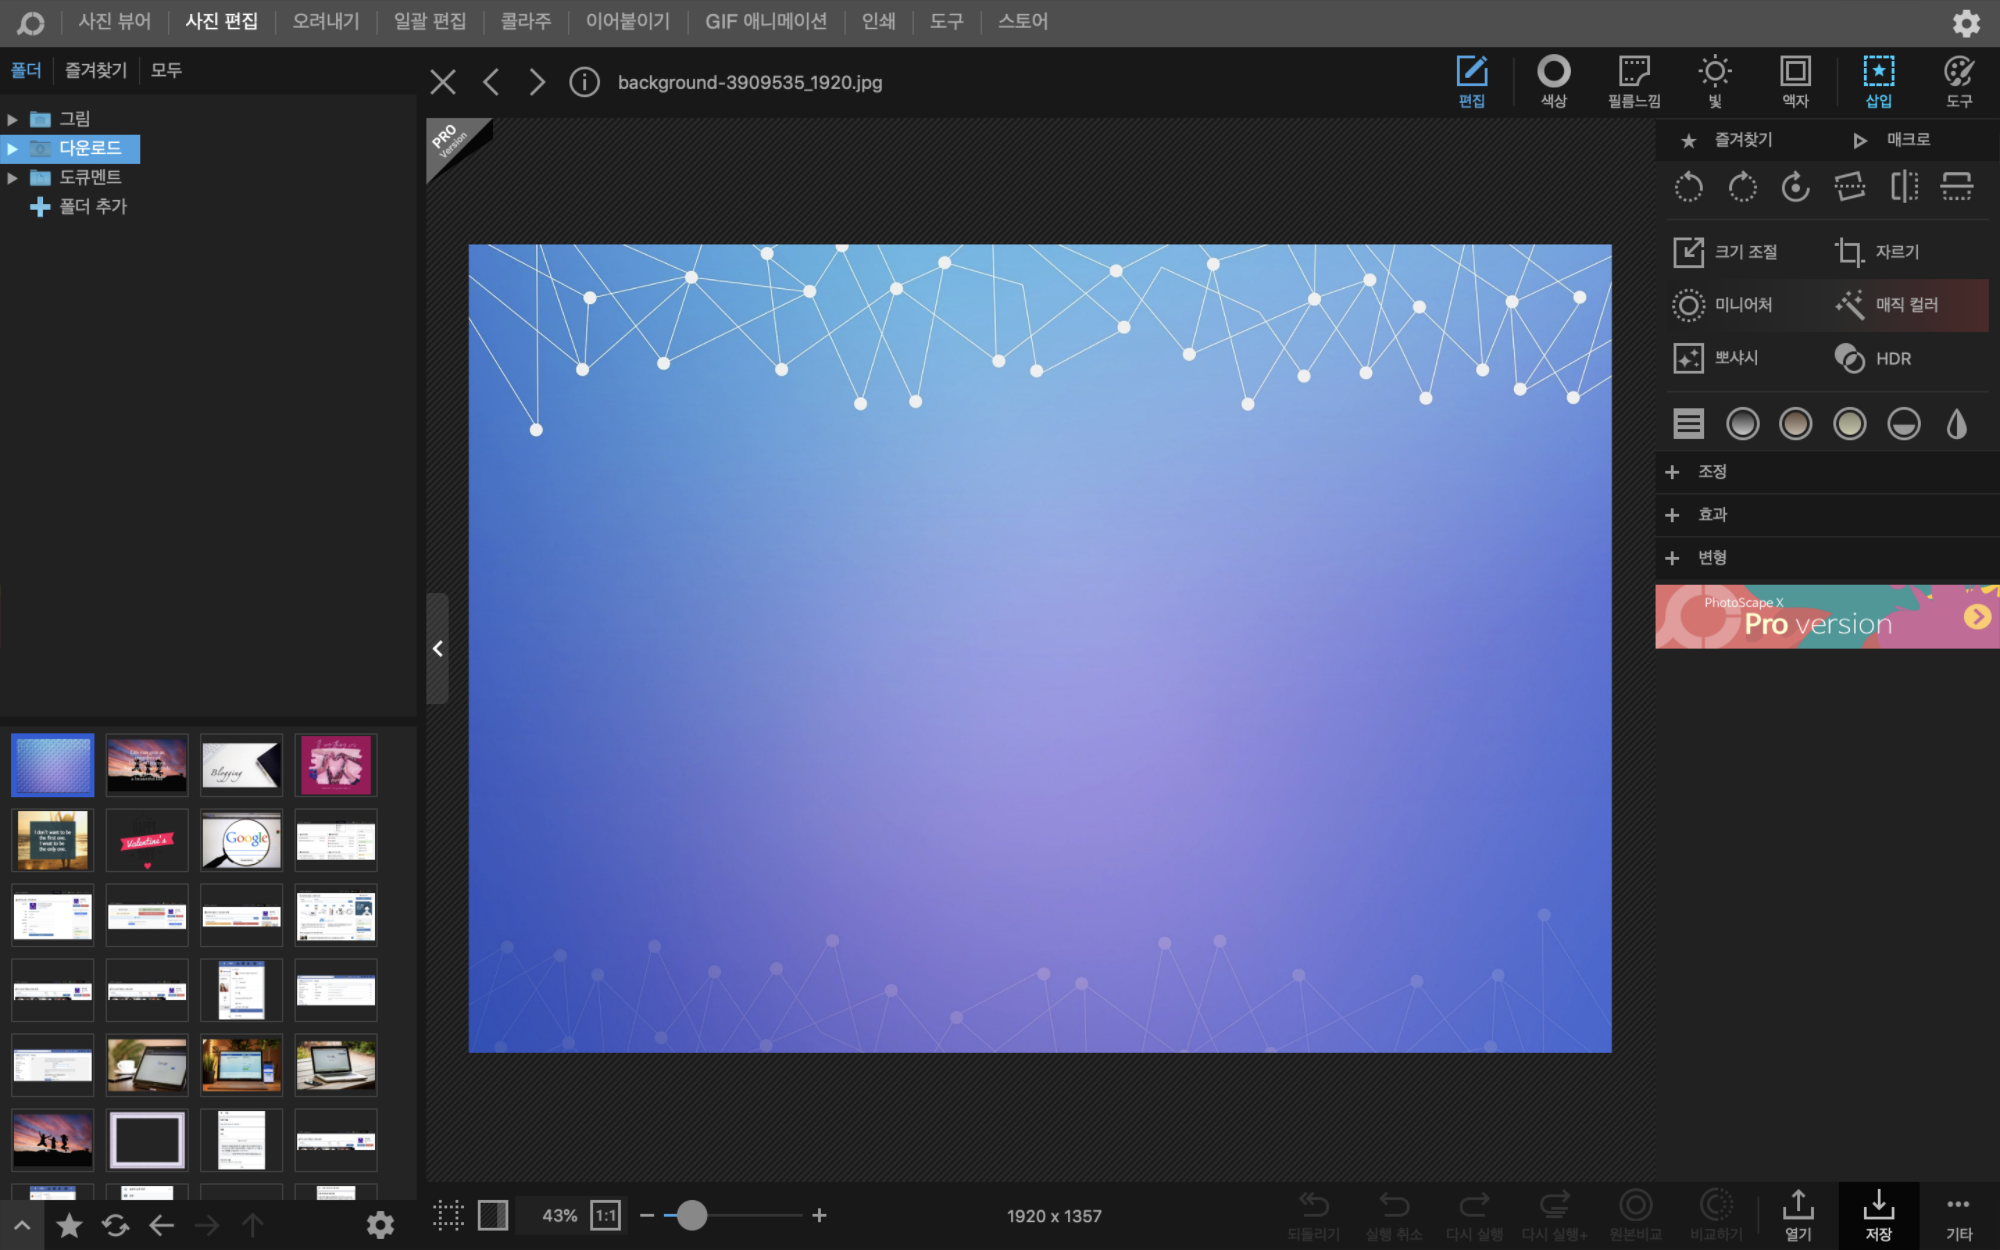This screenshot has height=1250, width=2000.
Task: Click the rotate counter-clockwise icon
Action: tap(1688, 187)
